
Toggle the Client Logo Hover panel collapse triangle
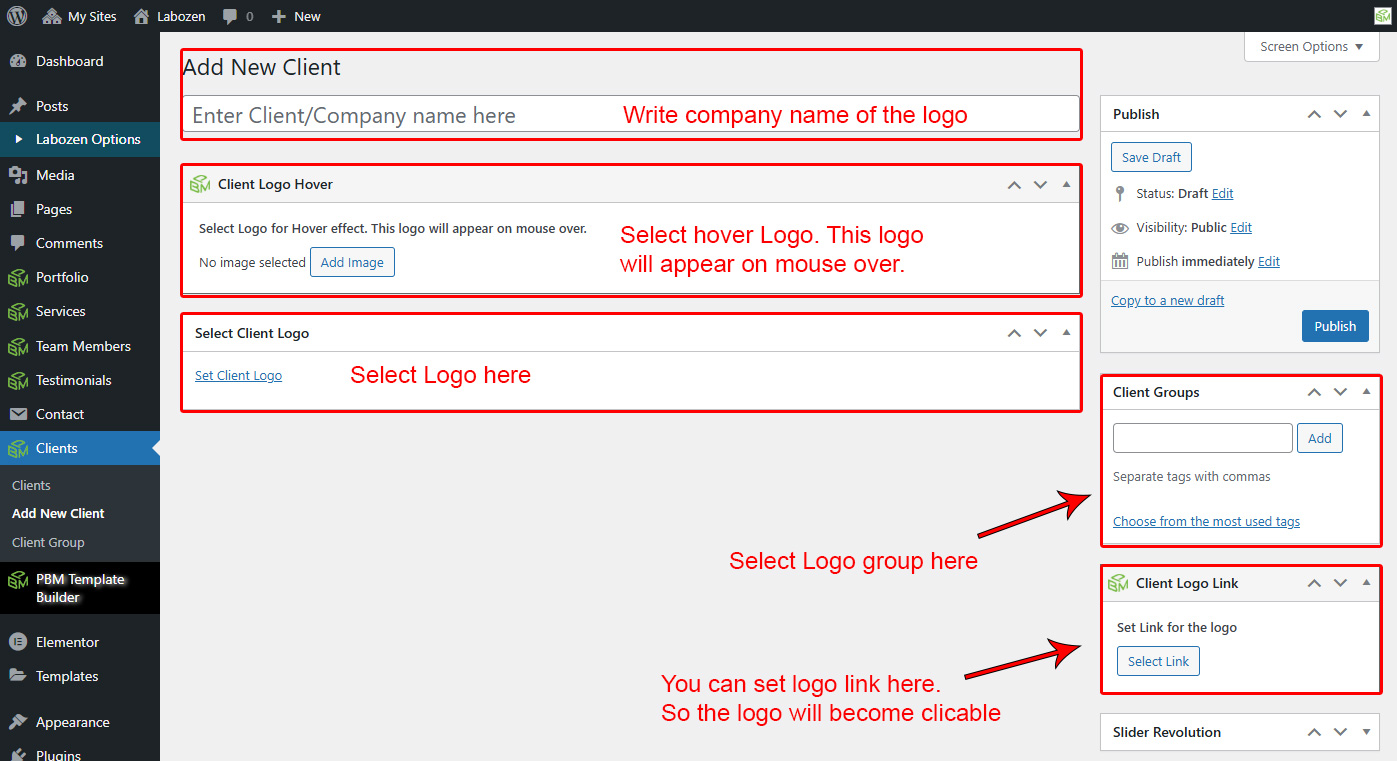pos(1066,184)
